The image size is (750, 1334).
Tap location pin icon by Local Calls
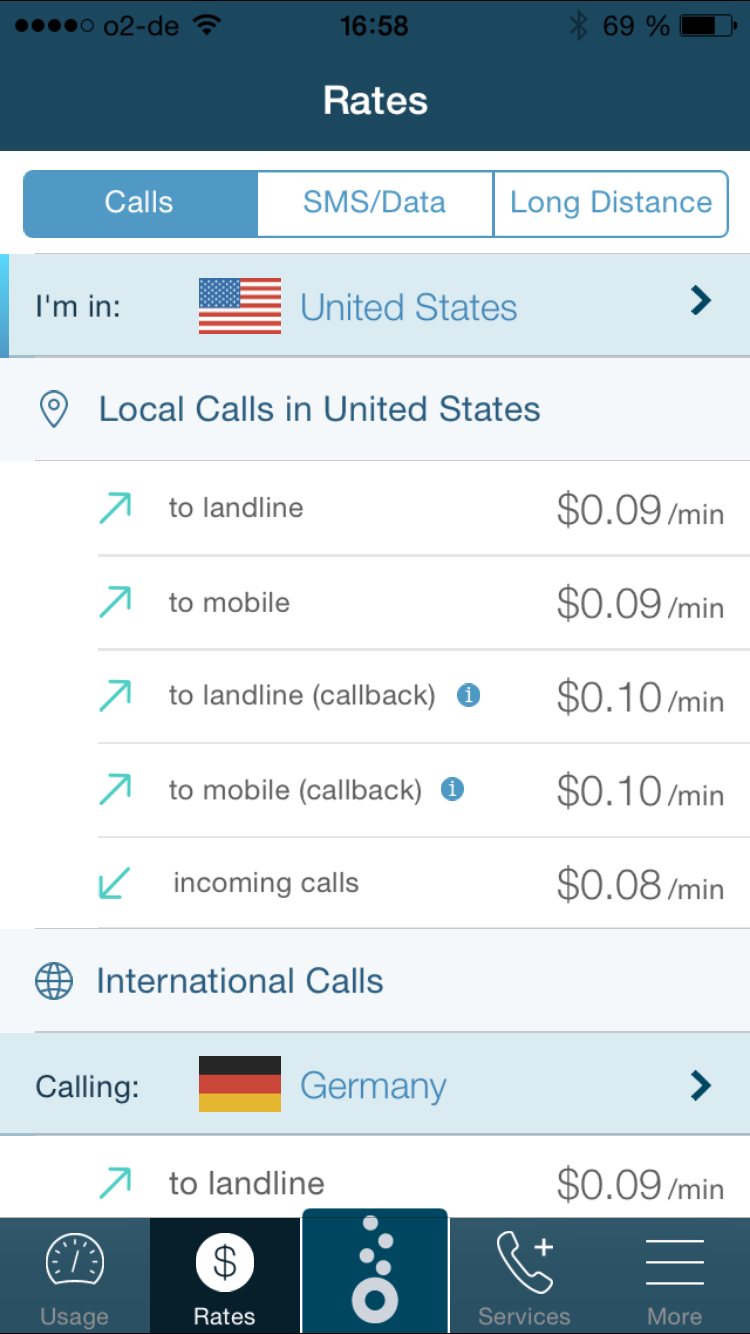click(53, 409)
